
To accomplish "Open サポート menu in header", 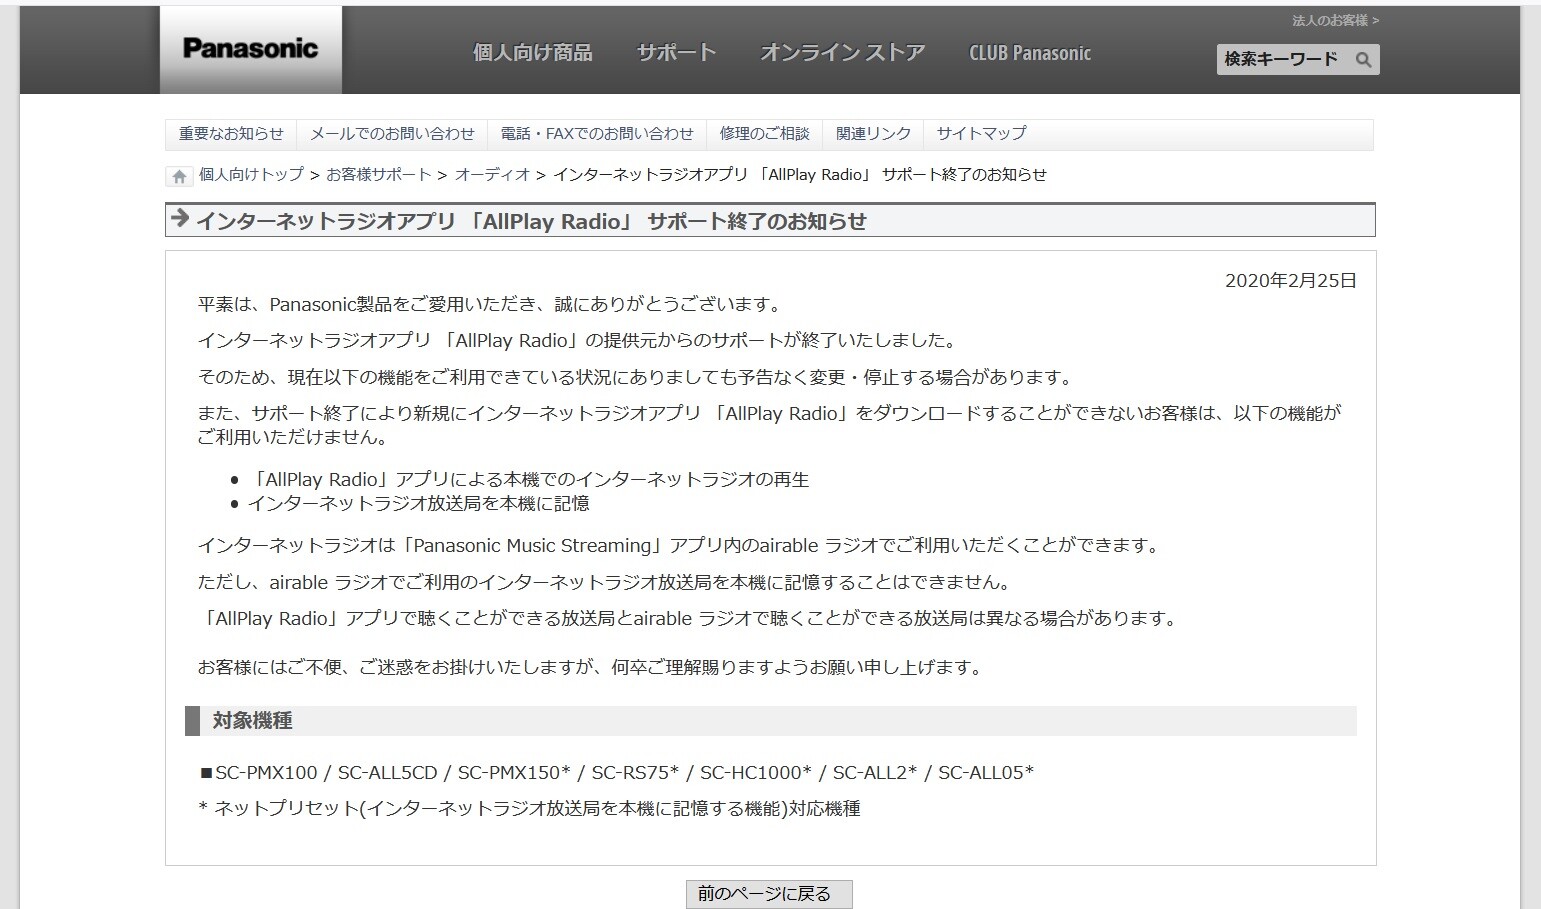I will 676,53.
